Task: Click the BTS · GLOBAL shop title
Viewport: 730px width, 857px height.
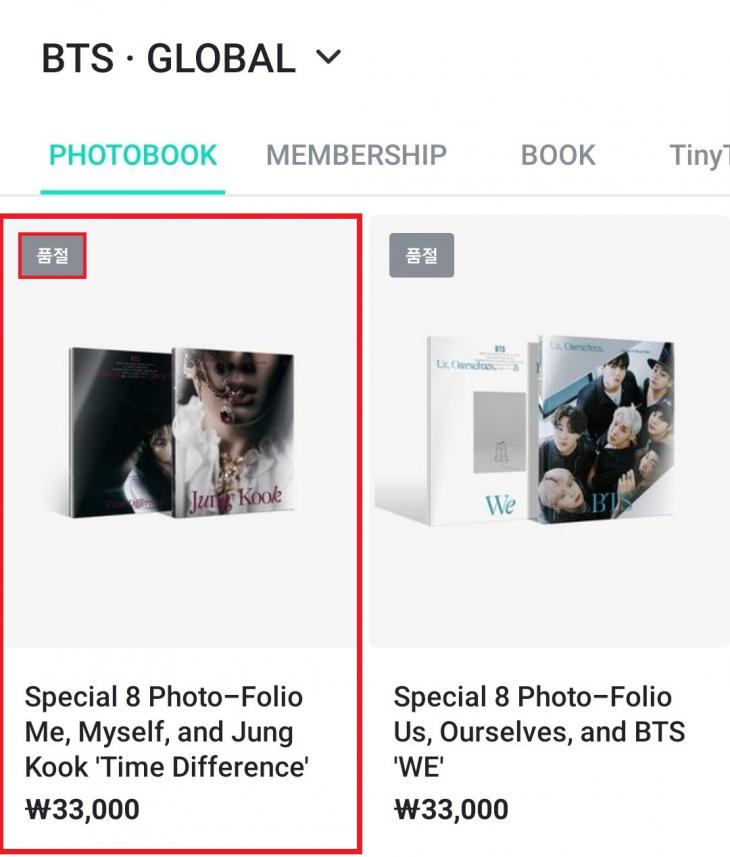Action: coord(168,59)
